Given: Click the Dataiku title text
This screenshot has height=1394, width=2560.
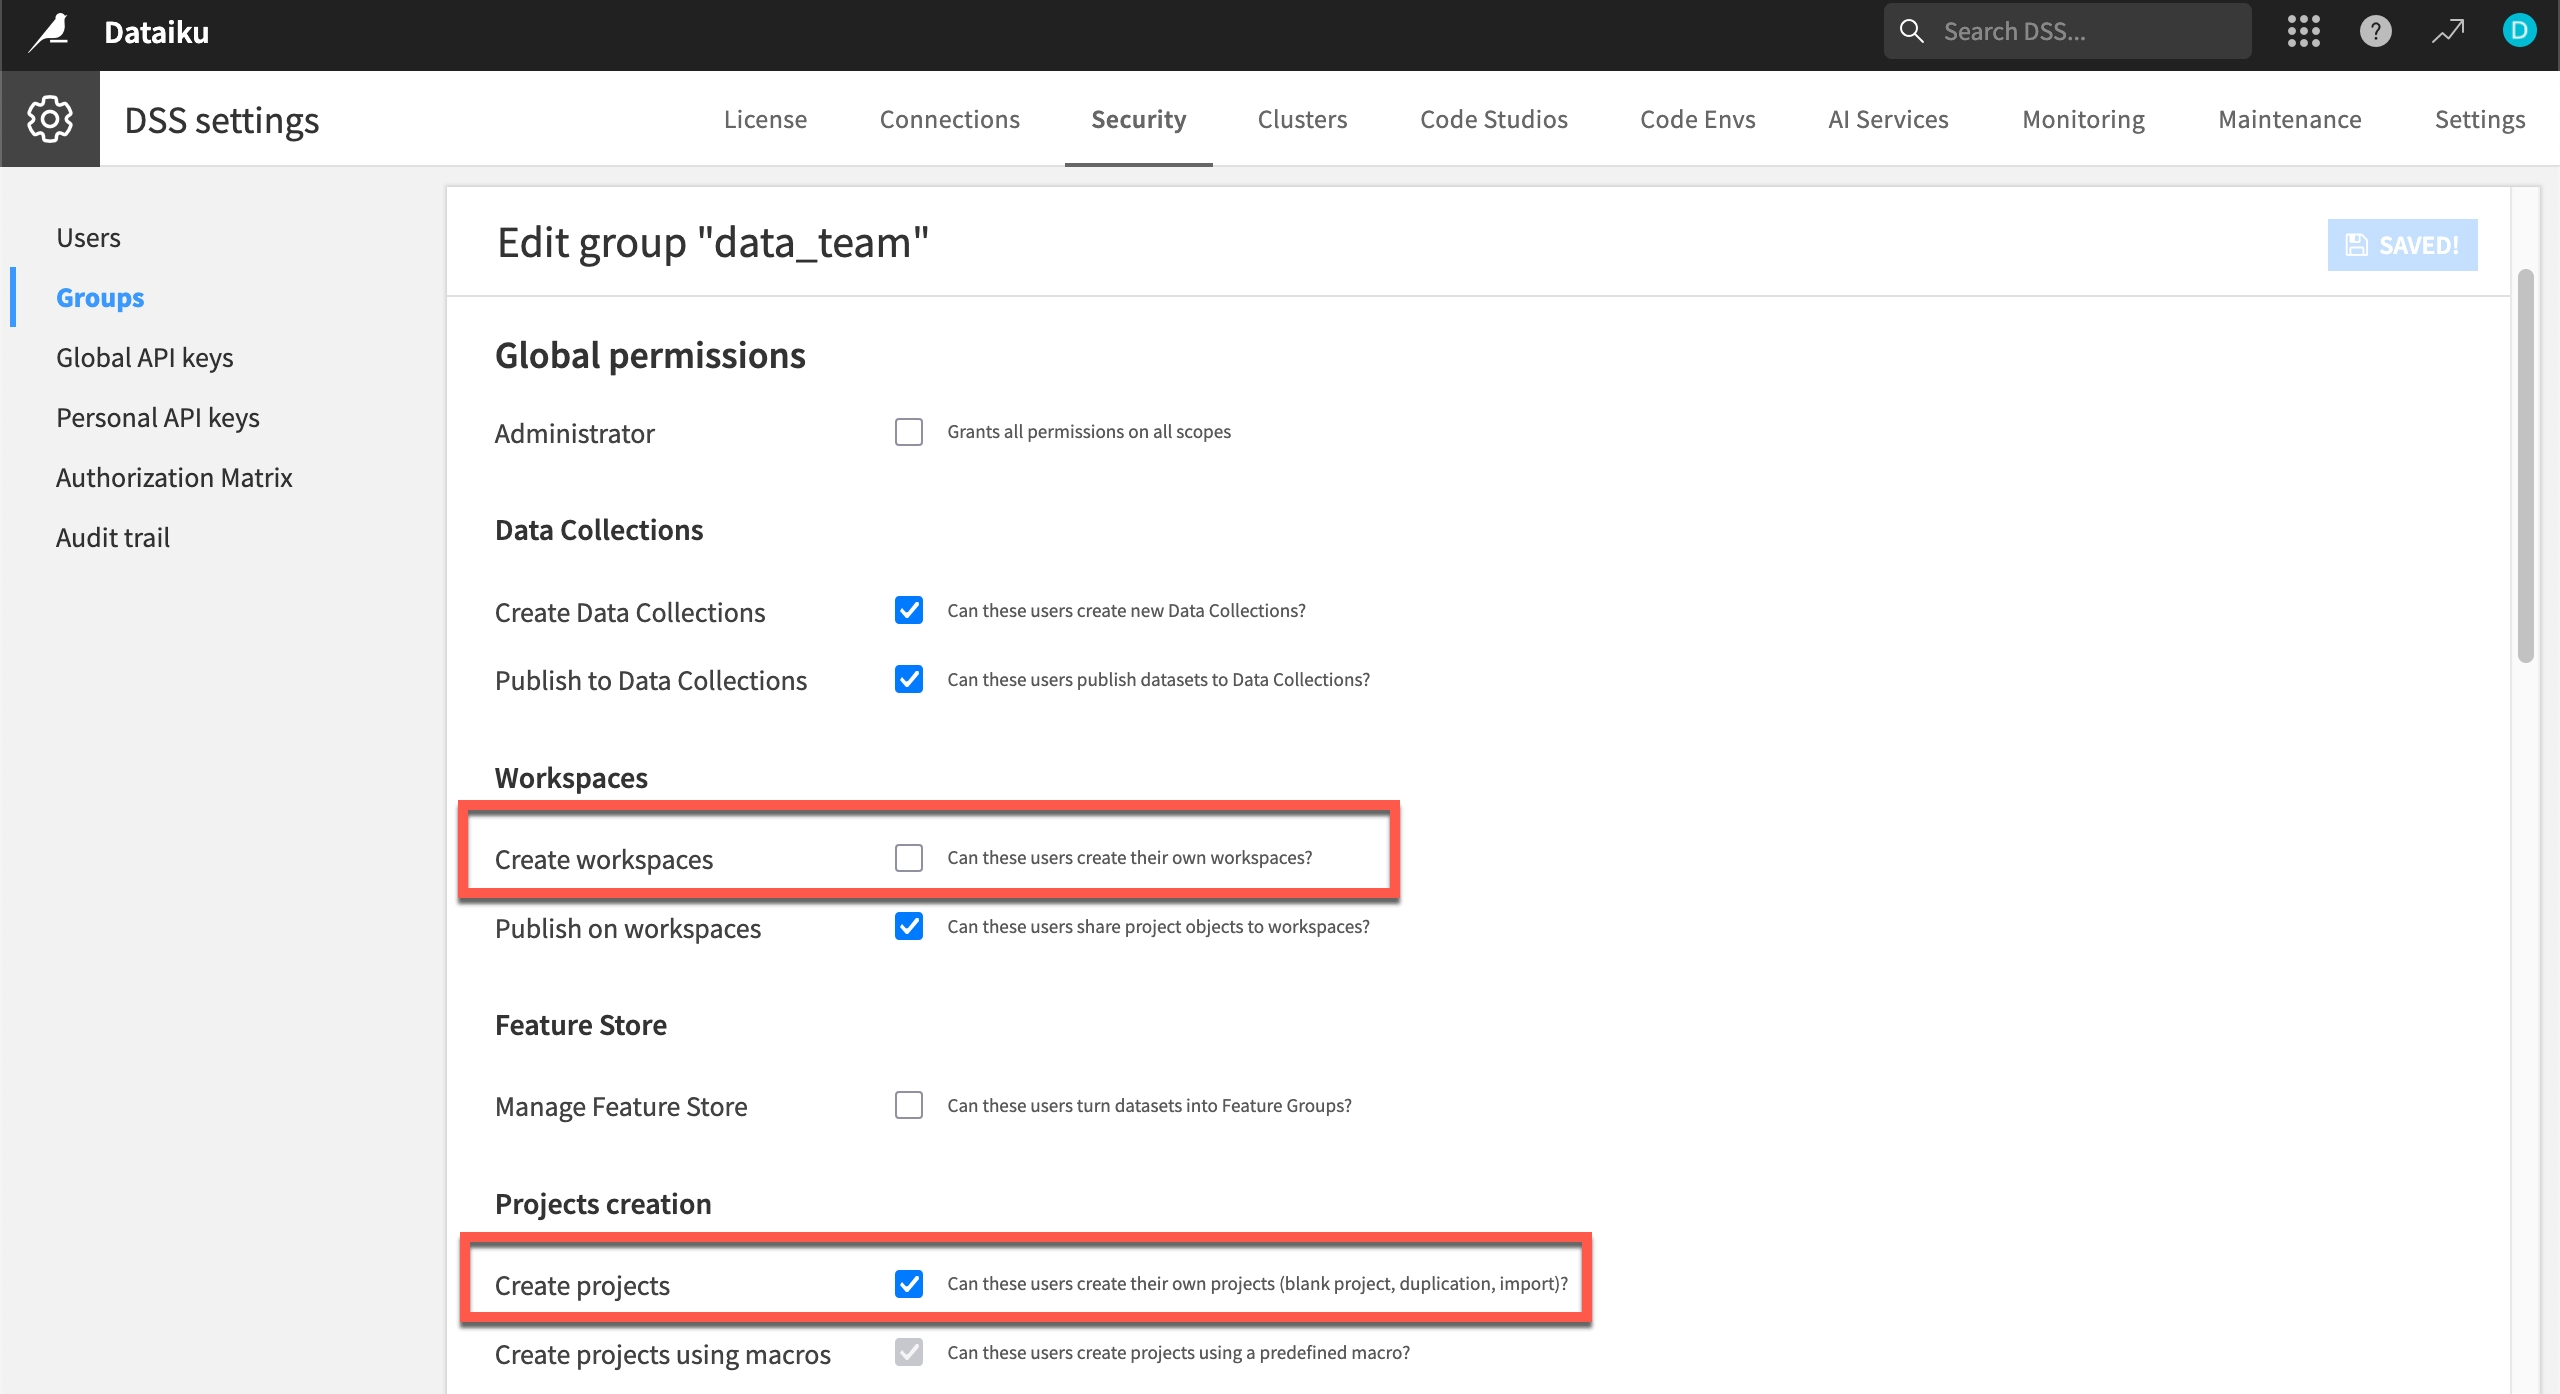Looking at the screenshot, I should click(x=156, y=32).
